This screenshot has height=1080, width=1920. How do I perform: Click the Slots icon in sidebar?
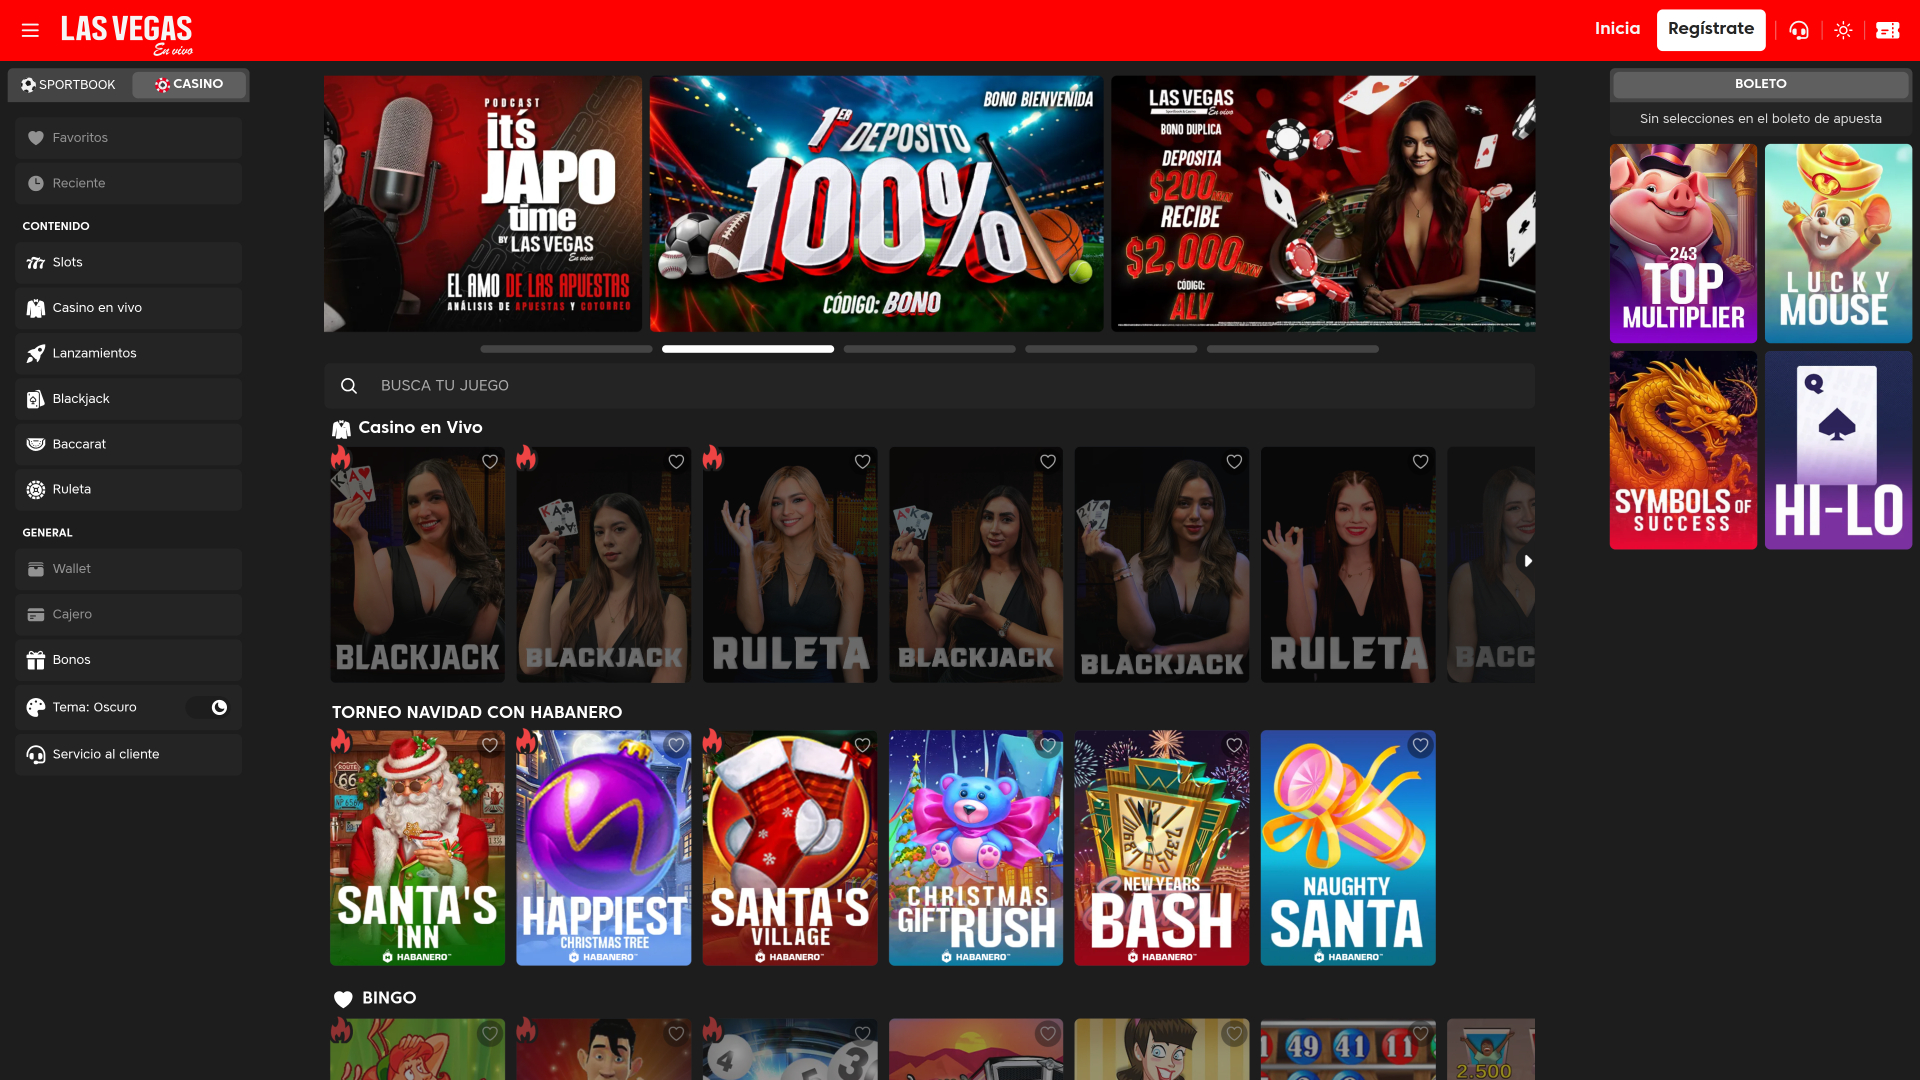[x=36, y=263]
